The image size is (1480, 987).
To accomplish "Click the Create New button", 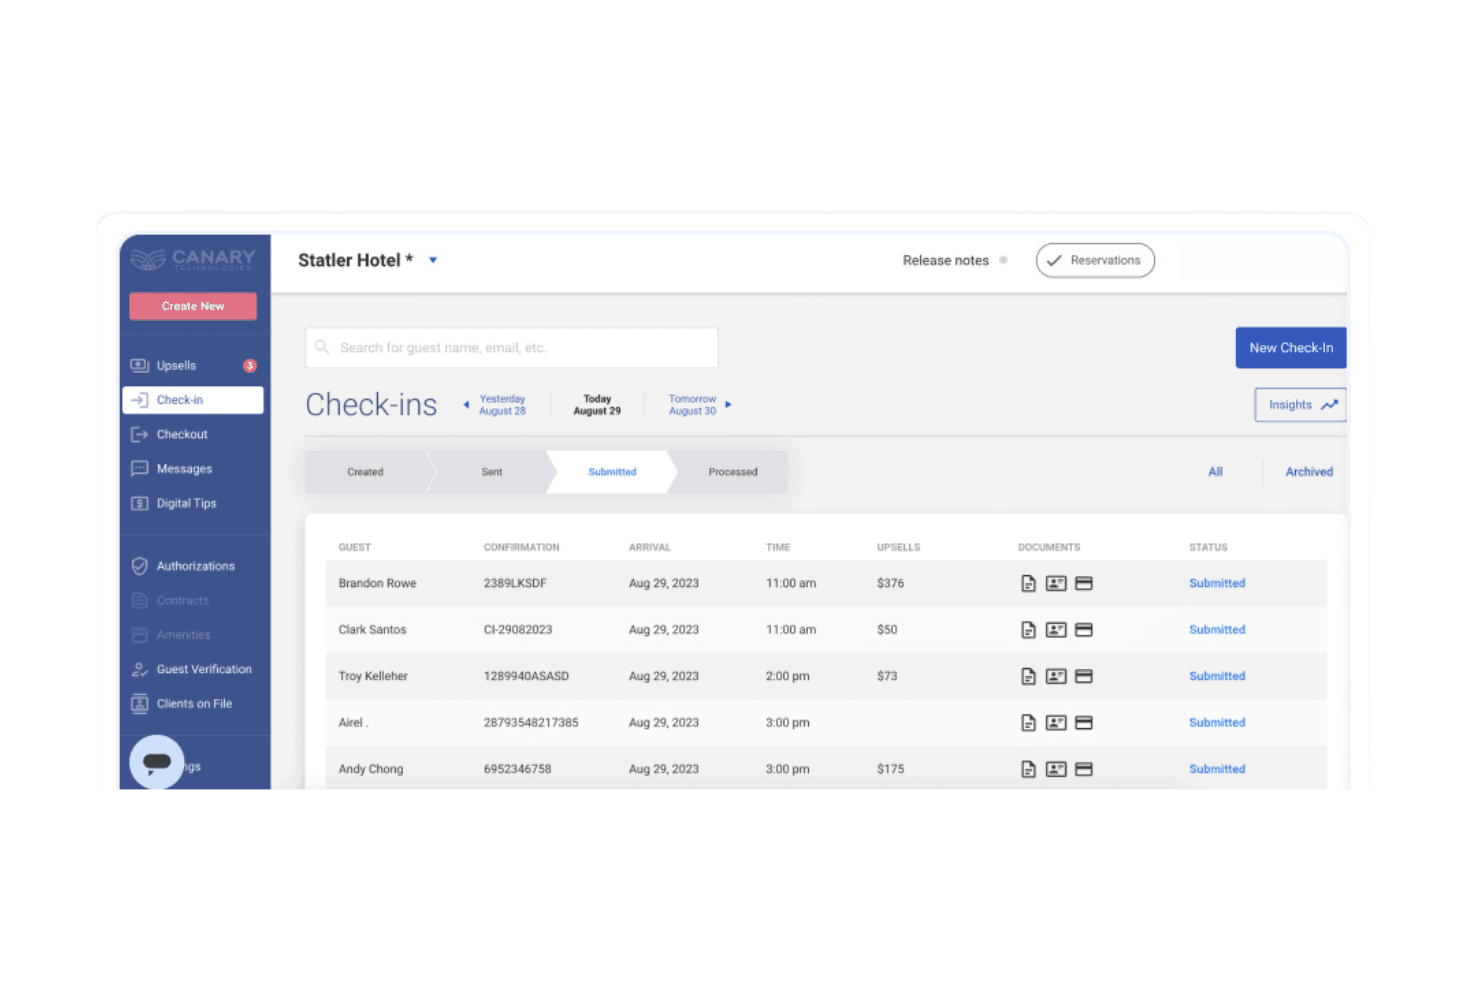I will tap(193, 306).
